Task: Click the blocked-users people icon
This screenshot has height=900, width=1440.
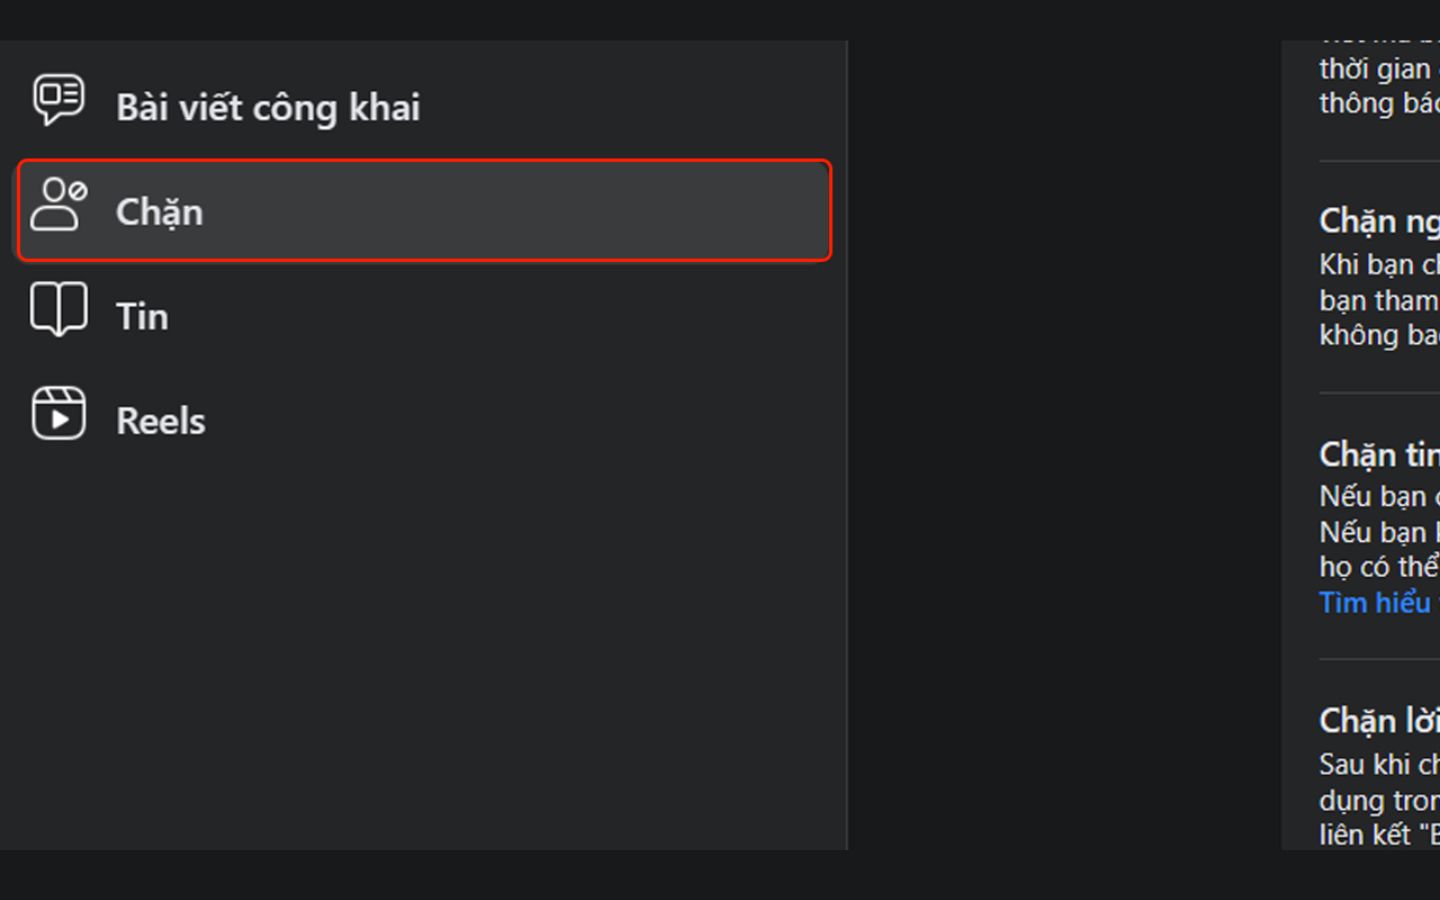Action: pos(58,205)
